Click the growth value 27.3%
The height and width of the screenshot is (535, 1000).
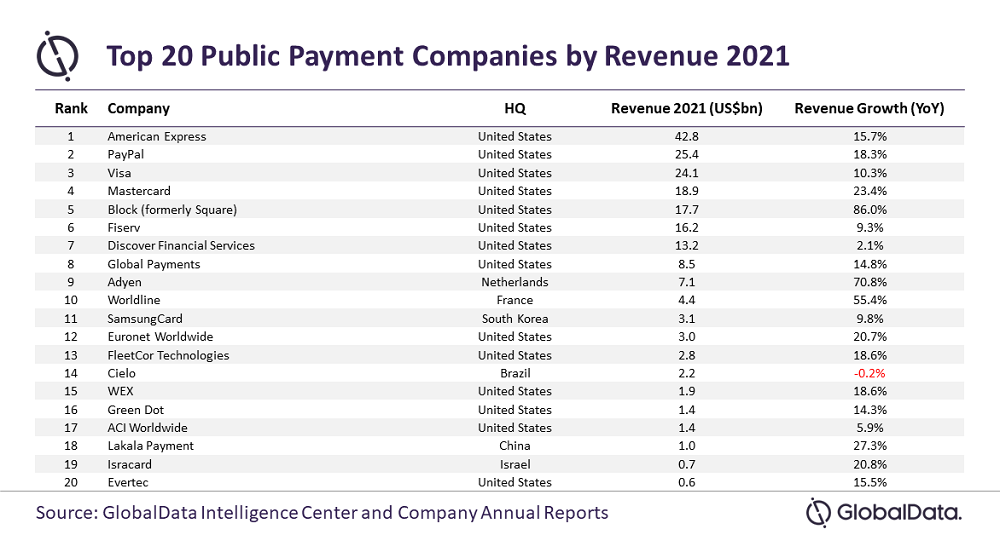pyautogui.click(x=869, y=446)
